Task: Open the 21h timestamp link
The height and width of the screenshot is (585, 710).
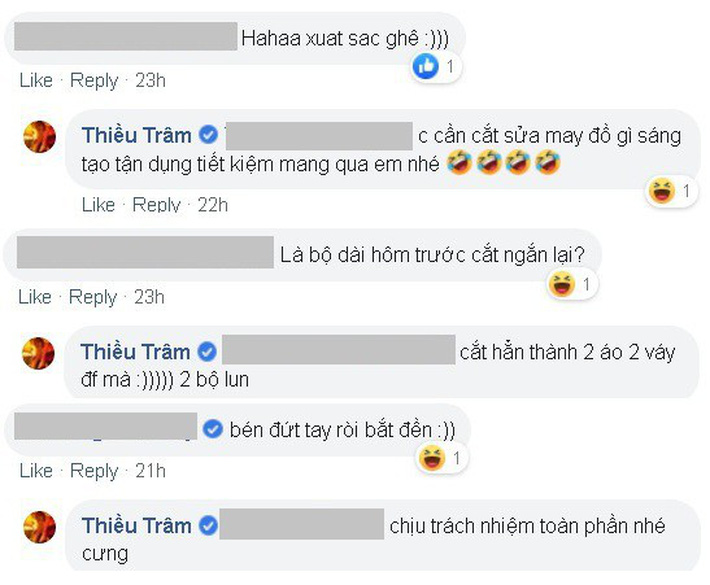Action: click(x=150, y=471)
